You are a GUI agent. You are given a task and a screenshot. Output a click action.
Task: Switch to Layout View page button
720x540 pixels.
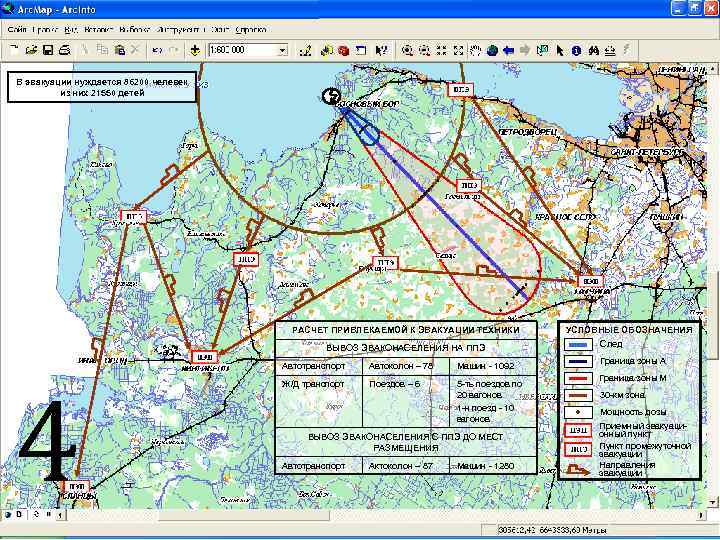20,515
